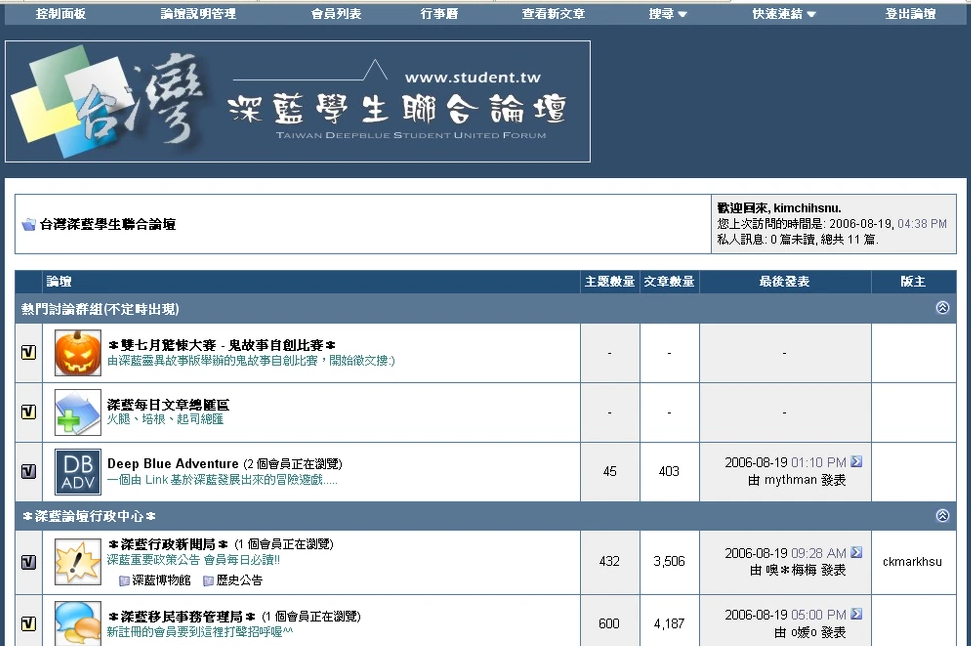This screenshot has height=646, width=971.
Task: Go to last post arrow by mythman
Action: pyautogui.click(x=856, y=462)
